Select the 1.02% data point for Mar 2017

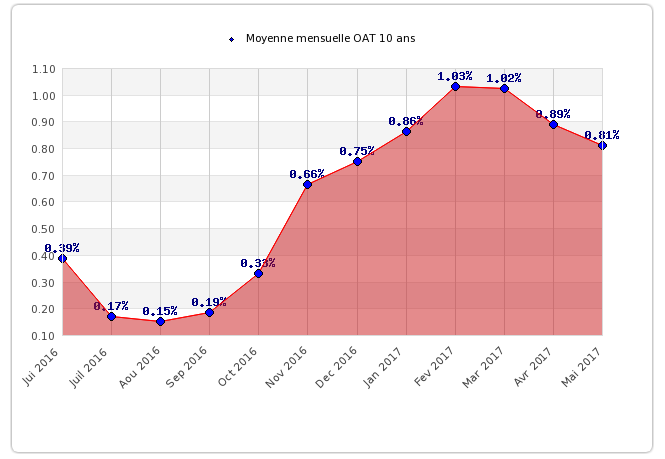click(504, 89)
